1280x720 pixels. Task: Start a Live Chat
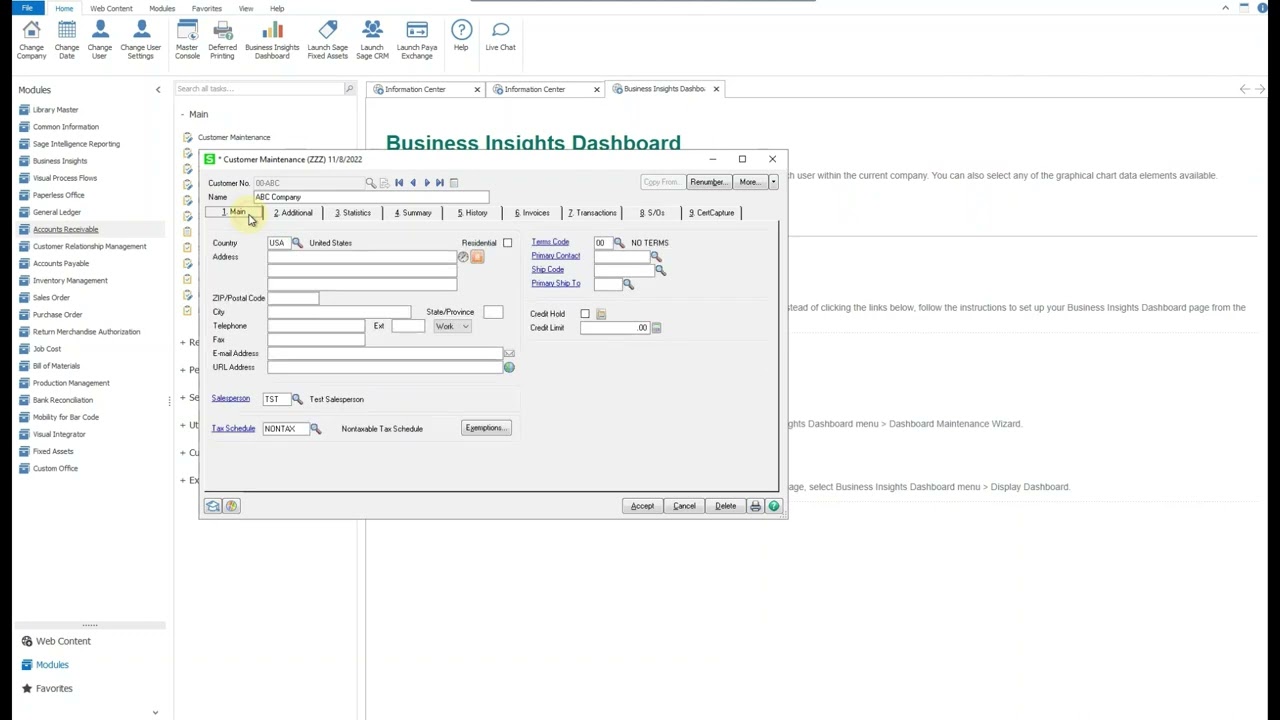(501, 36)
